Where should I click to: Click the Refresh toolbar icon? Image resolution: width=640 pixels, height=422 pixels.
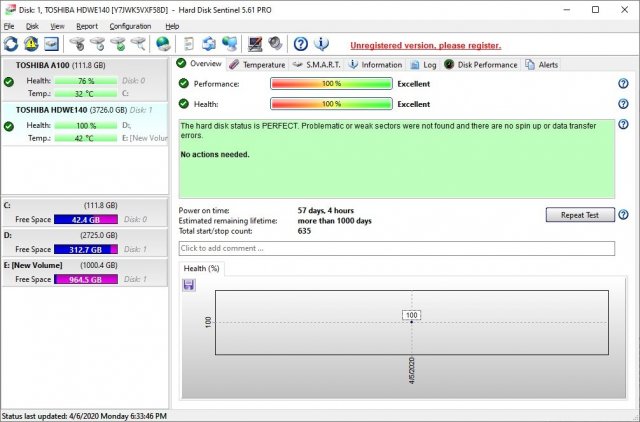pyautogui.click(x=11, y=44)
